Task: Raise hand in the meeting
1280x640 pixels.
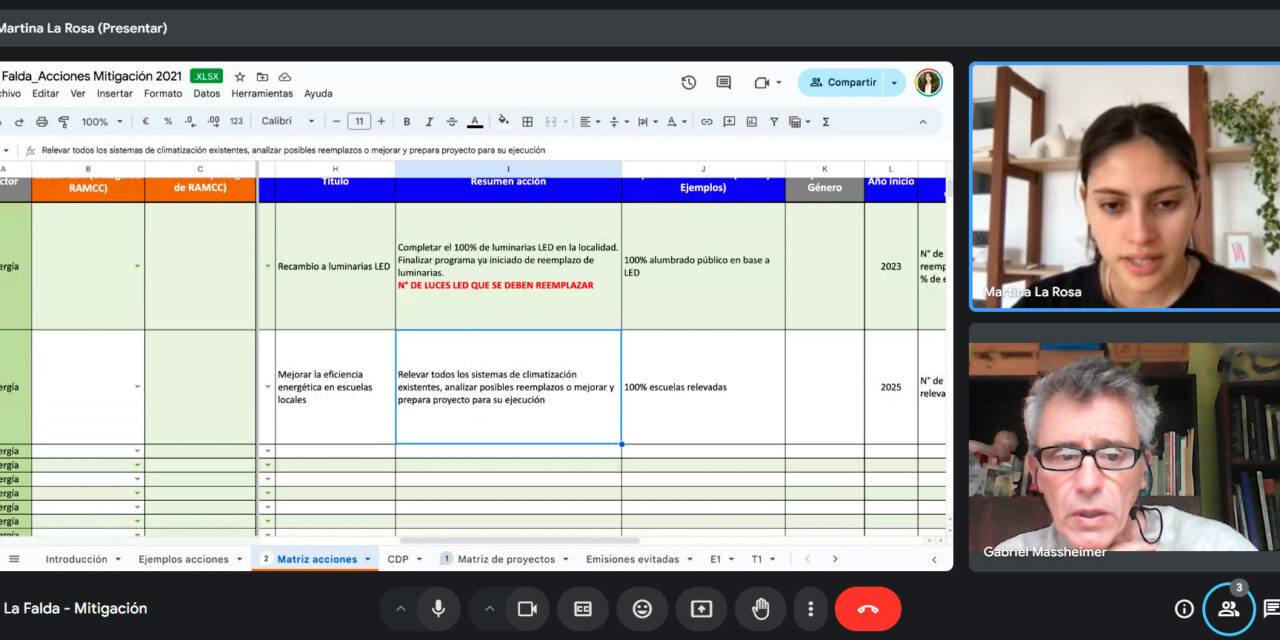Action: [760, 609]
